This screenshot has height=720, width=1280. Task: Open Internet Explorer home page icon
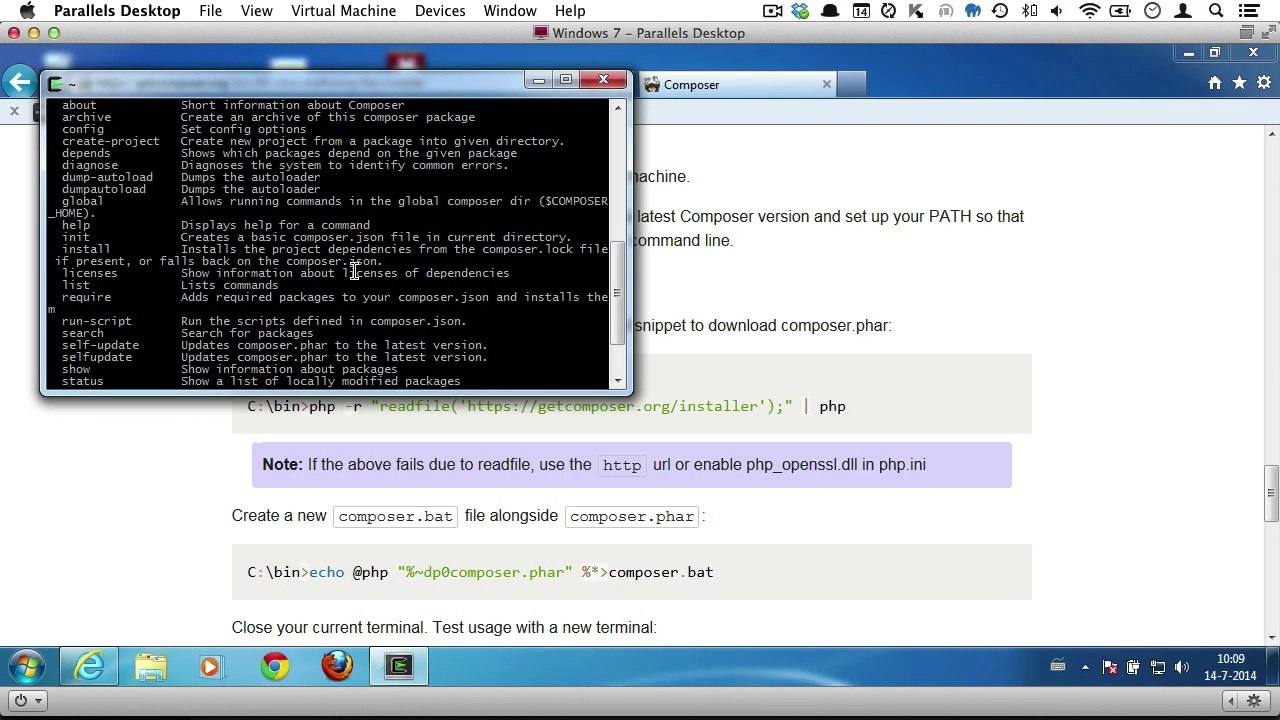[1215, 84]
